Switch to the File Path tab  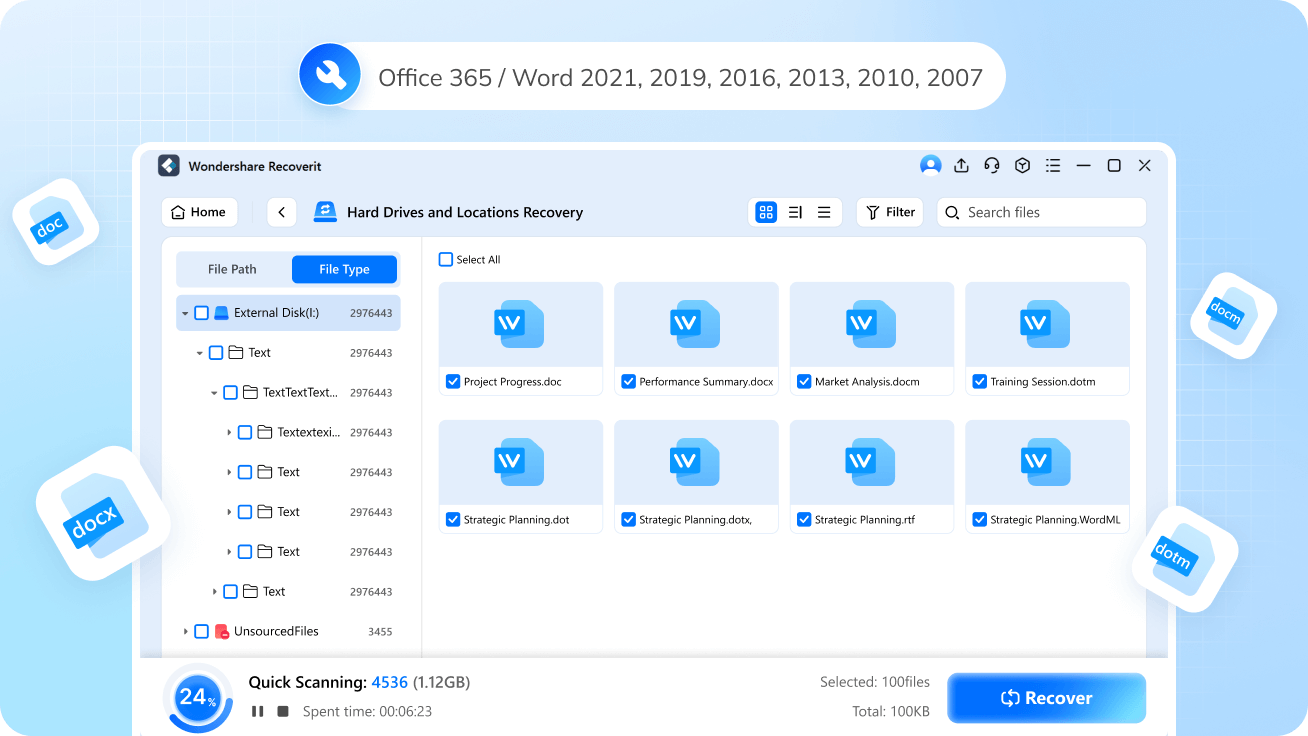[232, 269]
